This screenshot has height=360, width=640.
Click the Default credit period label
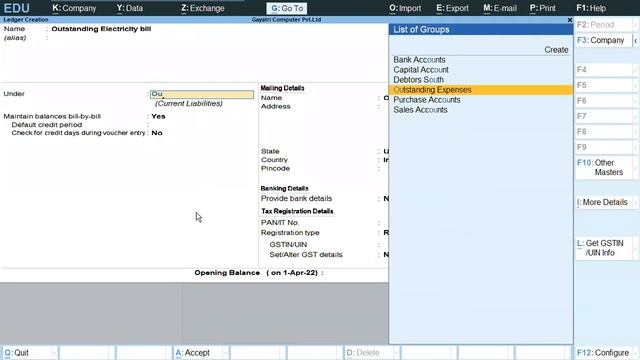47,125
